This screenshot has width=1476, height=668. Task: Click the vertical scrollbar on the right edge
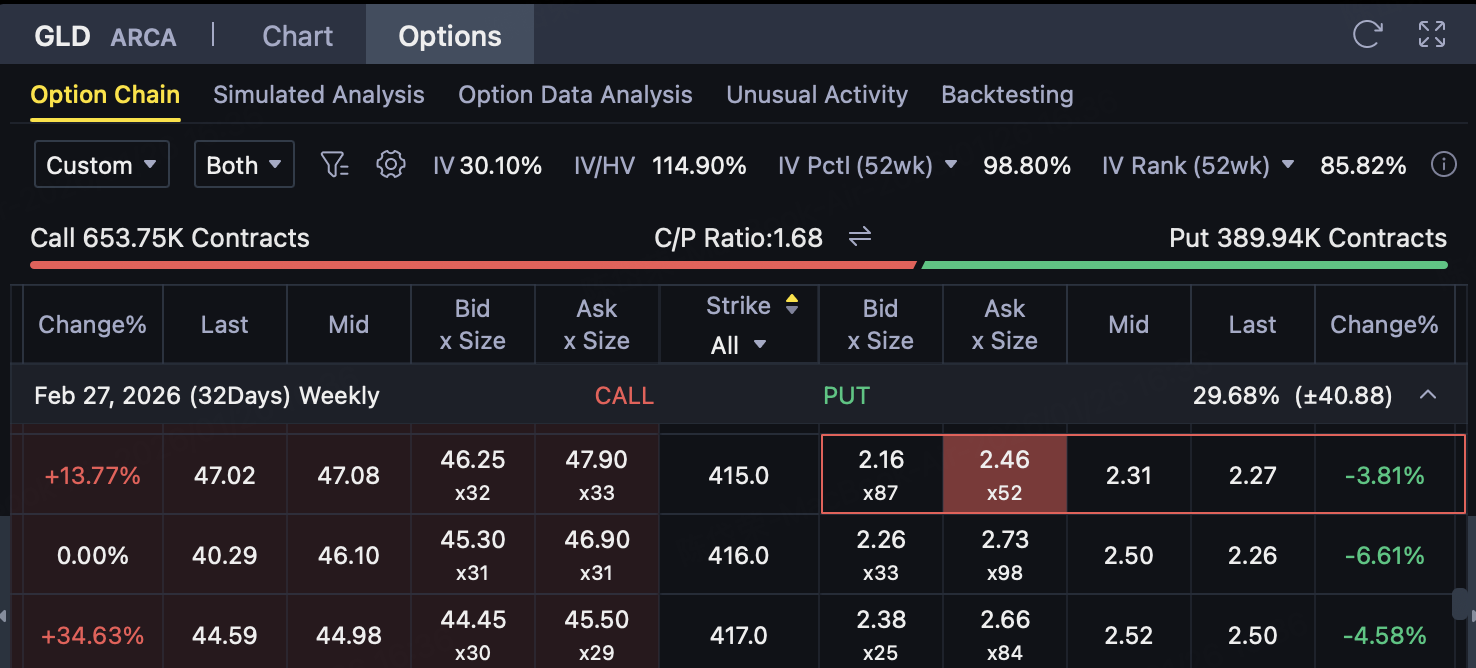tap(1461, 605)
